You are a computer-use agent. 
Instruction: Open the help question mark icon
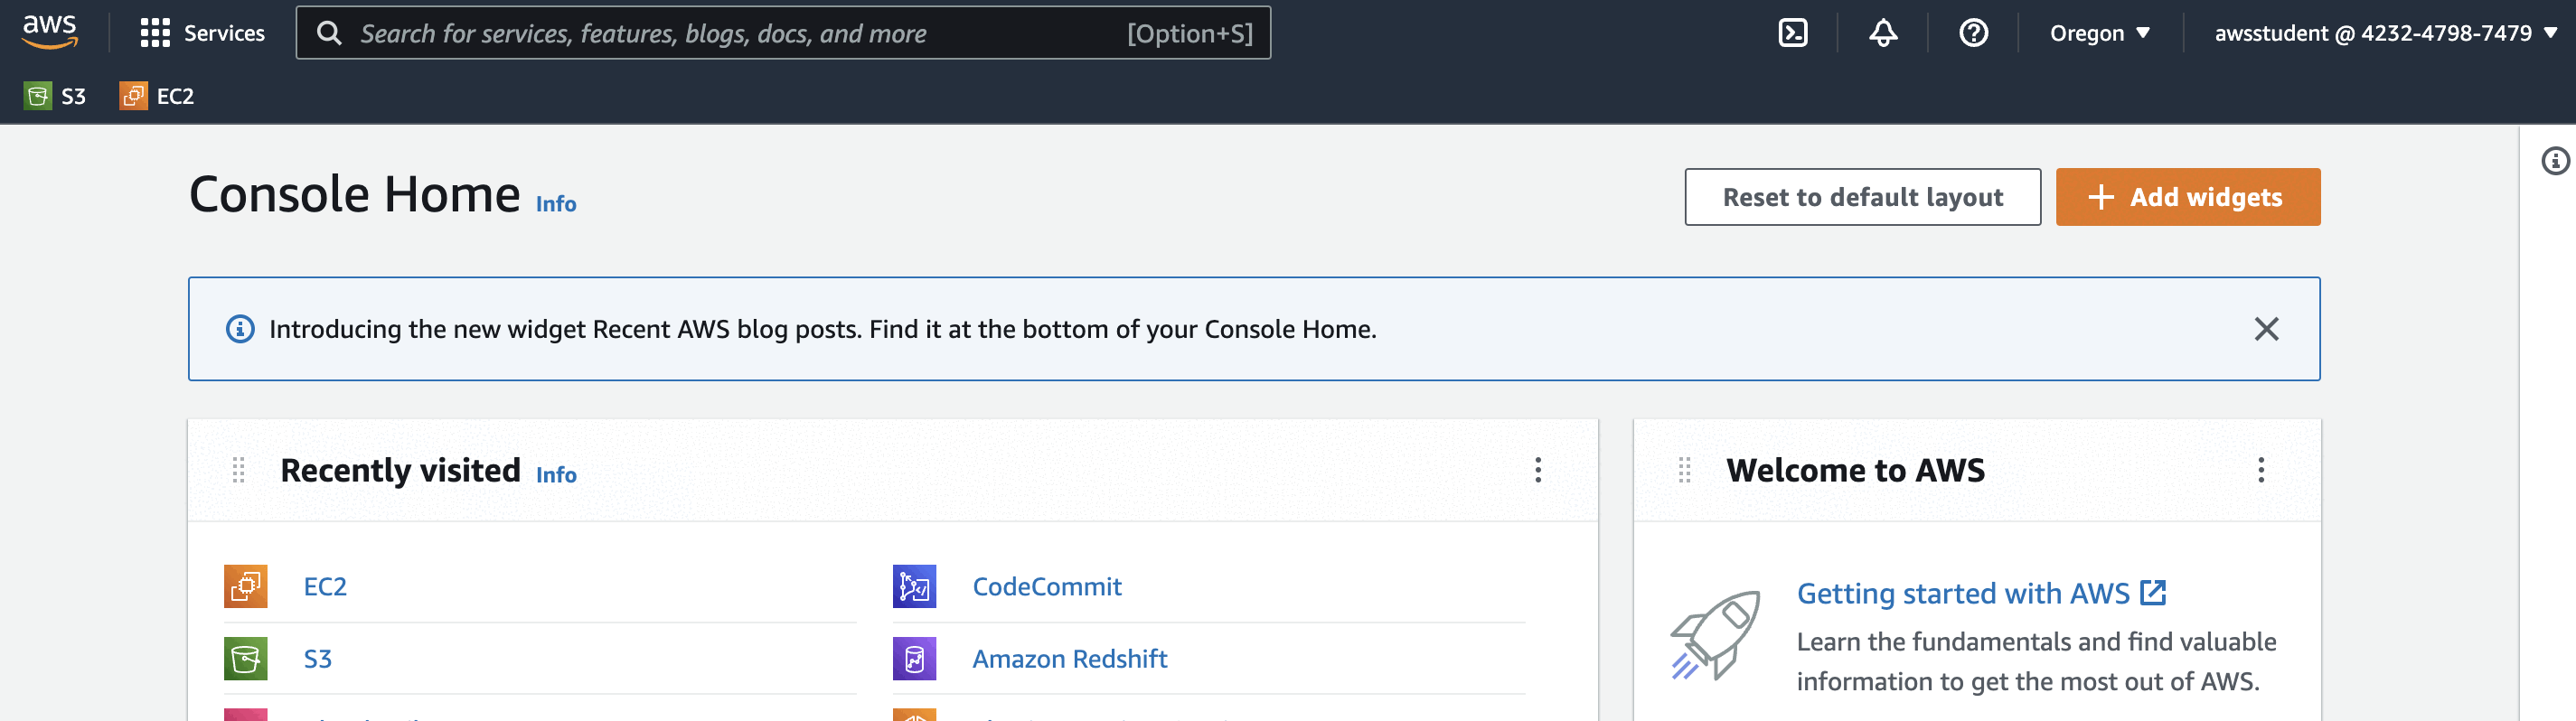point(1972,33)
